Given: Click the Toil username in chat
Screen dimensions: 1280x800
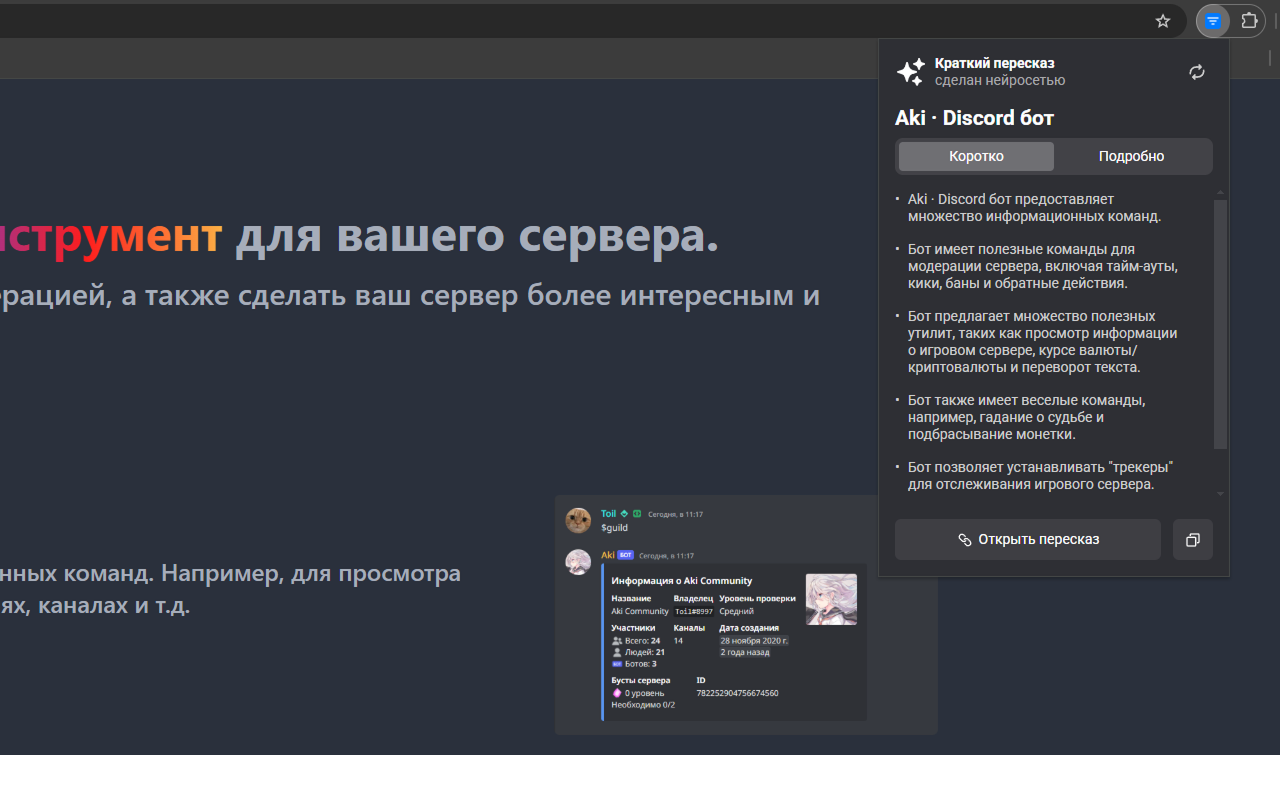Looking at the screenshot, I should point(609,514).
